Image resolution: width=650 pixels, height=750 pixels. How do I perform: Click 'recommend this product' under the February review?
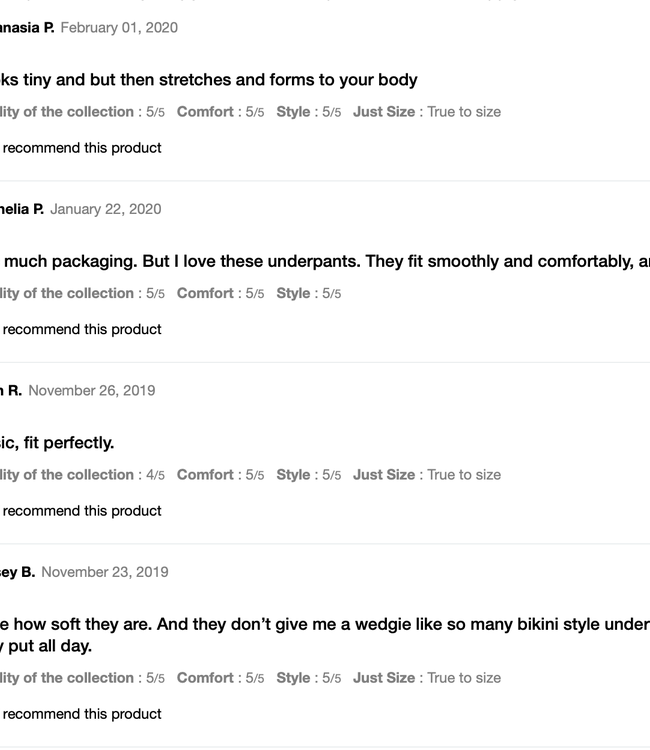[x=82, y=148]
